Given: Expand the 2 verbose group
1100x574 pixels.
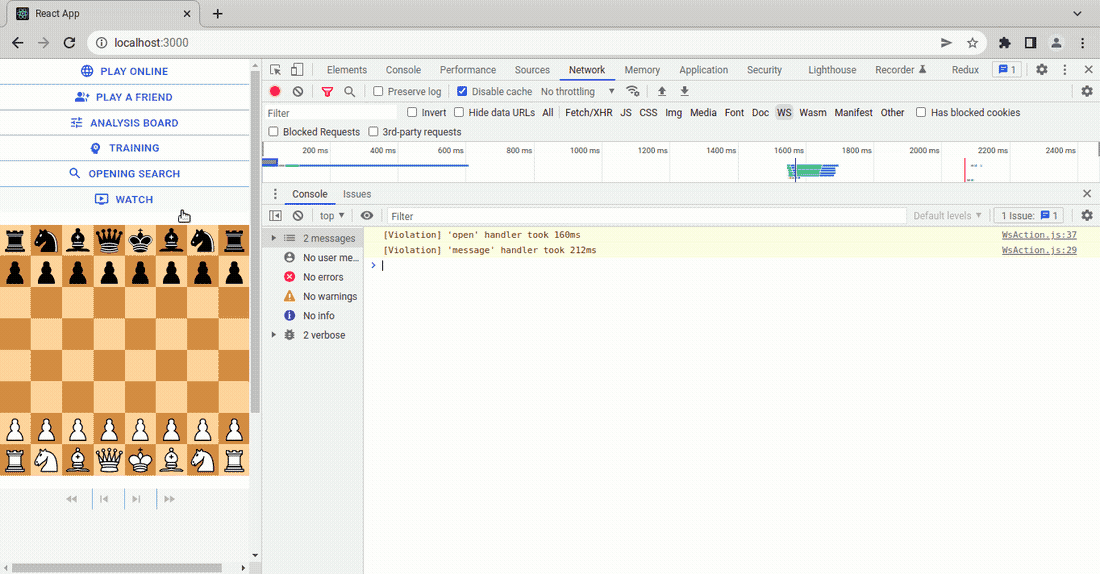Looking at the screenshot, I should pos(274,335).
